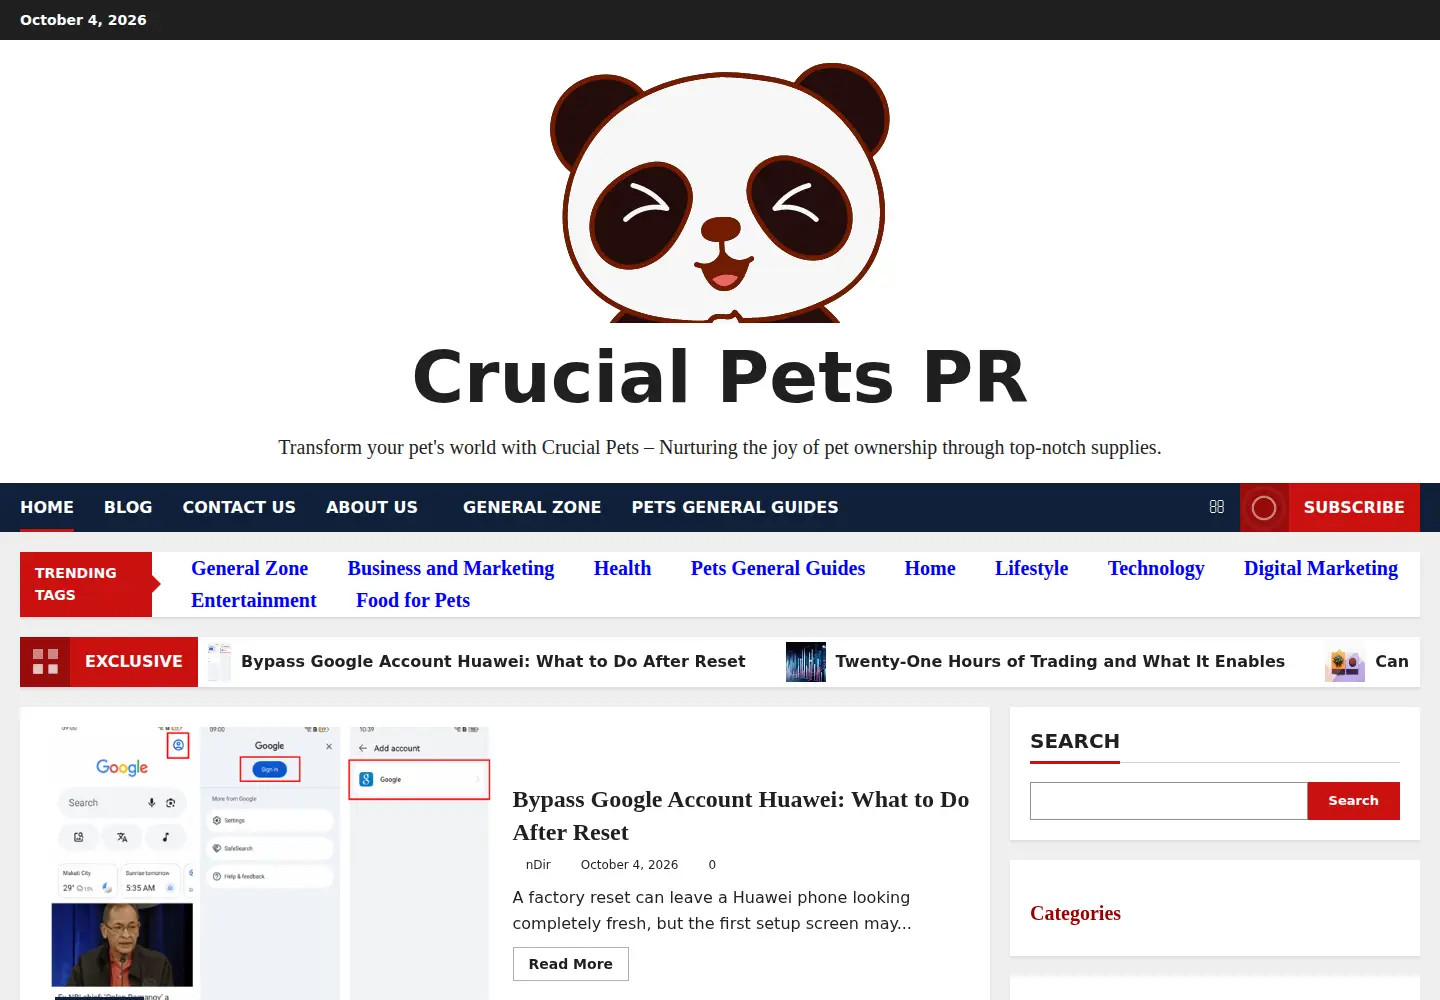Click Read More on the Huawei article
This screenshot has height=1000, width=1440.
click(571, 964)
